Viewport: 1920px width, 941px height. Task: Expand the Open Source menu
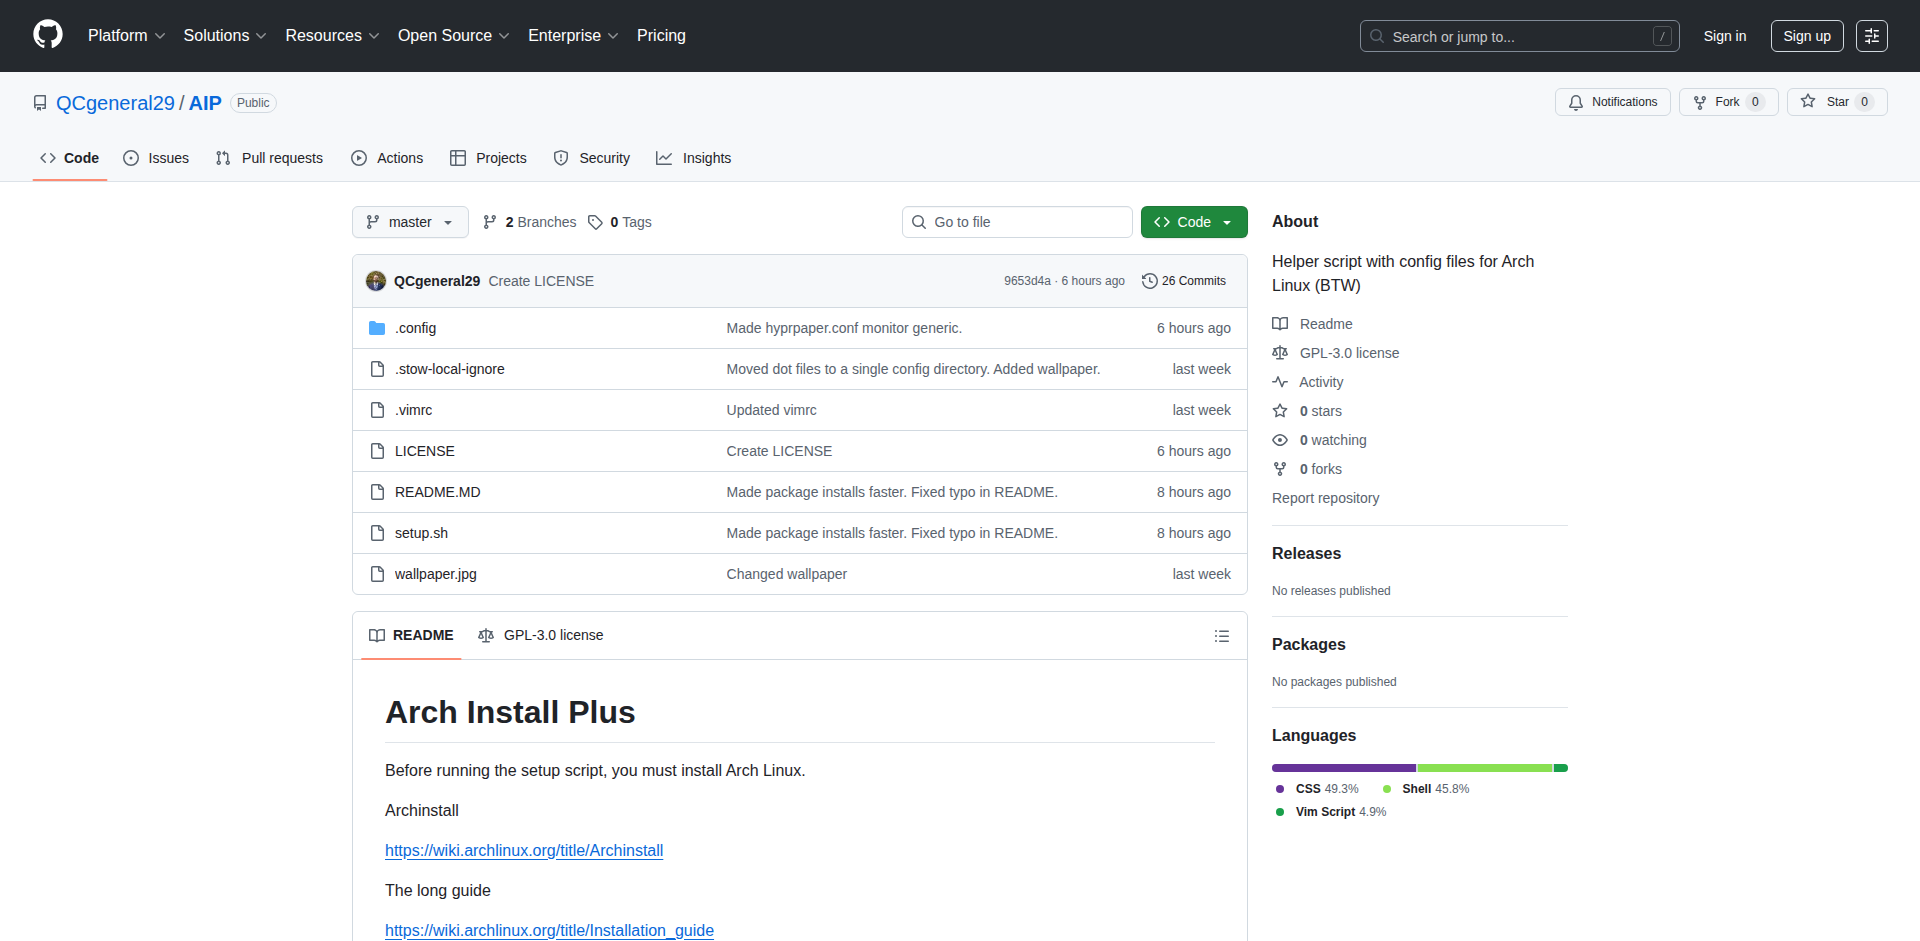453,35
